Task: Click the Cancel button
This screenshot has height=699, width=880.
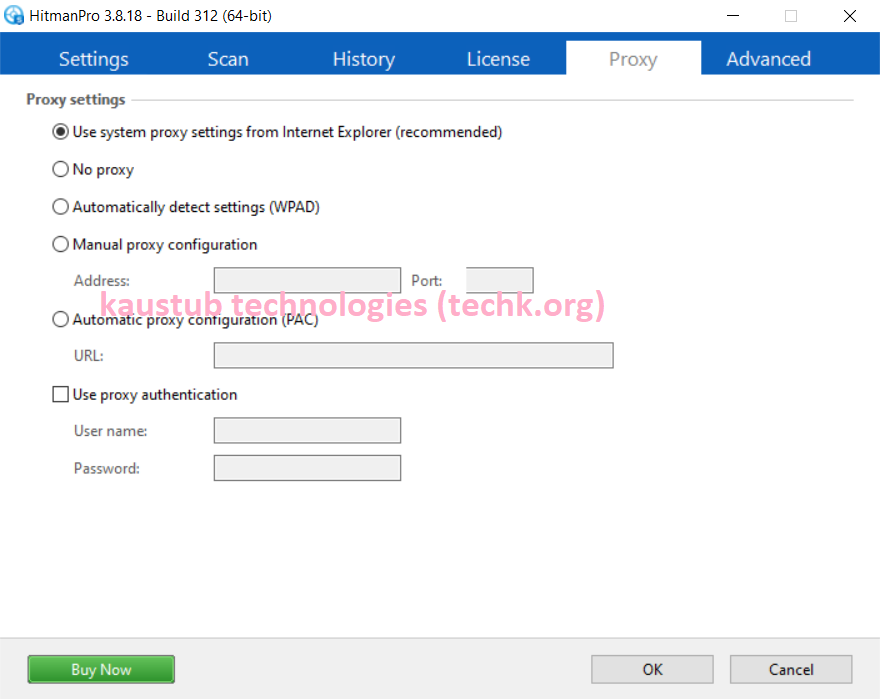Action: (x=791, y=669)
